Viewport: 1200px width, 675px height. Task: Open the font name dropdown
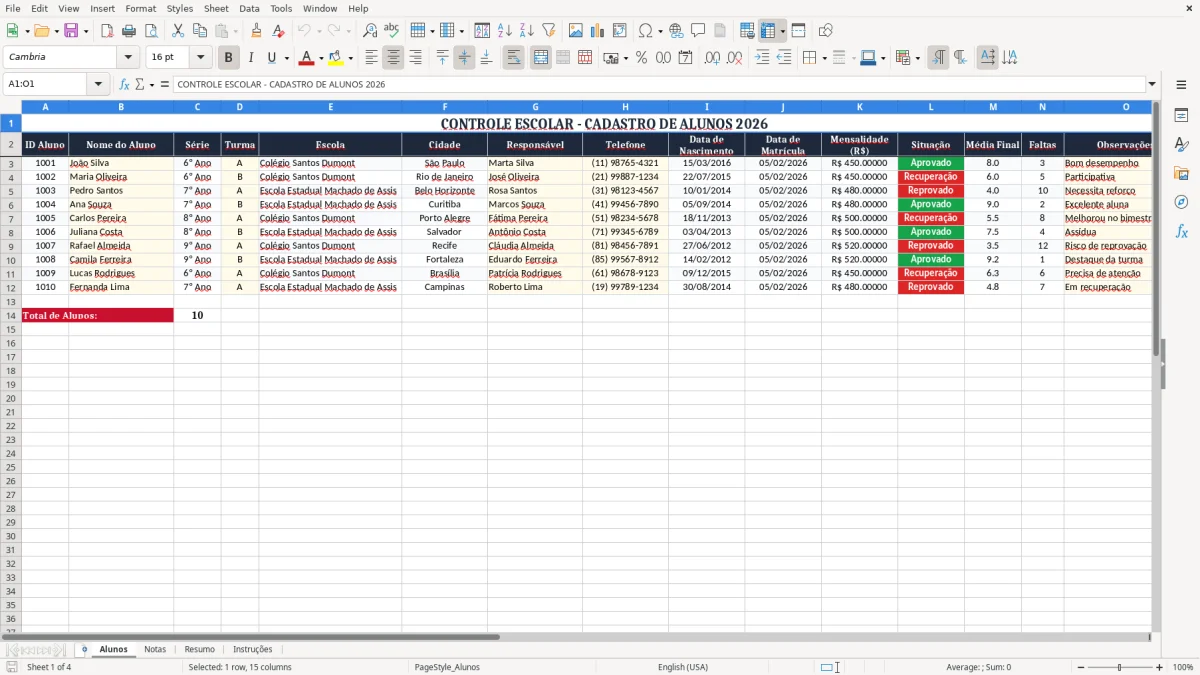(x=128, y=58)
